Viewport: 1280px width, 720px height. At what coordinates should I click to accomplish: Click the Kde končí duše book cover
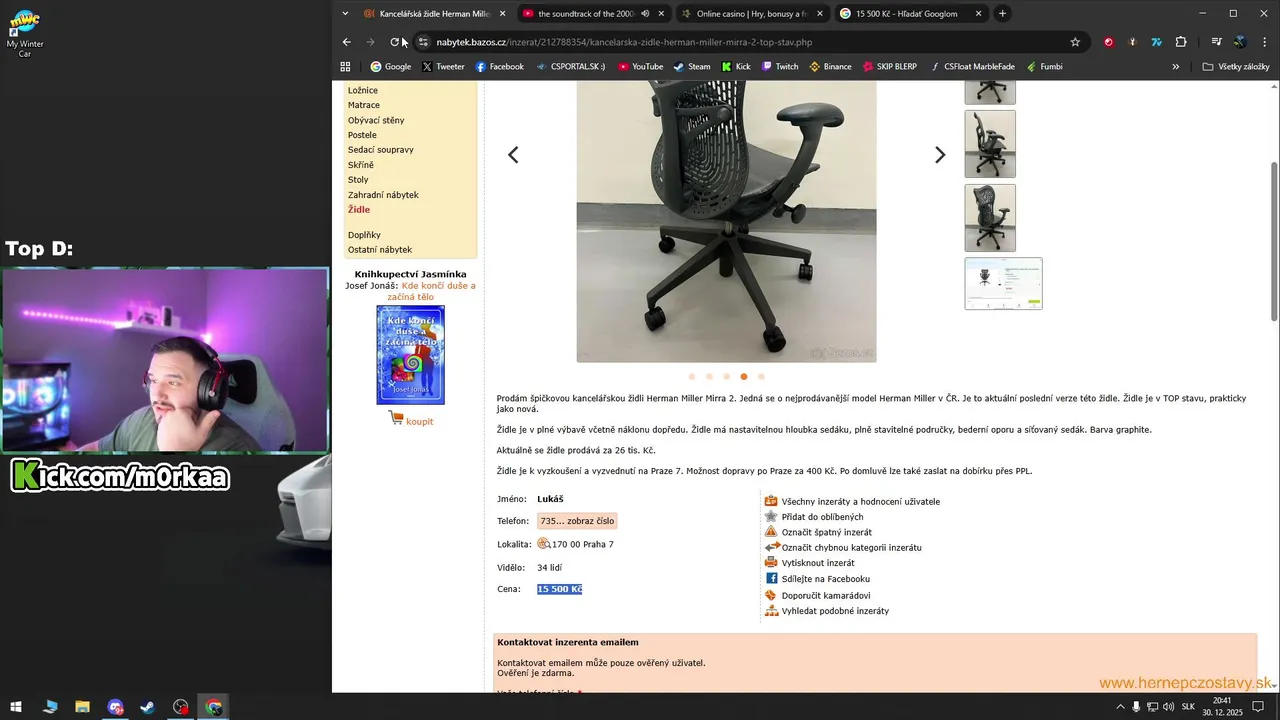[x=410, y=355]
